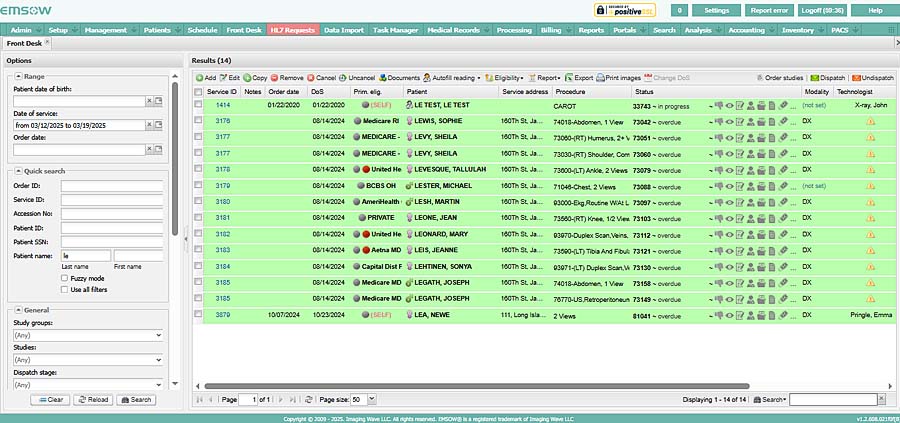Switch to the Billing menu tab
Viewport: 900px width, 423px height.
tap(551, 31)
